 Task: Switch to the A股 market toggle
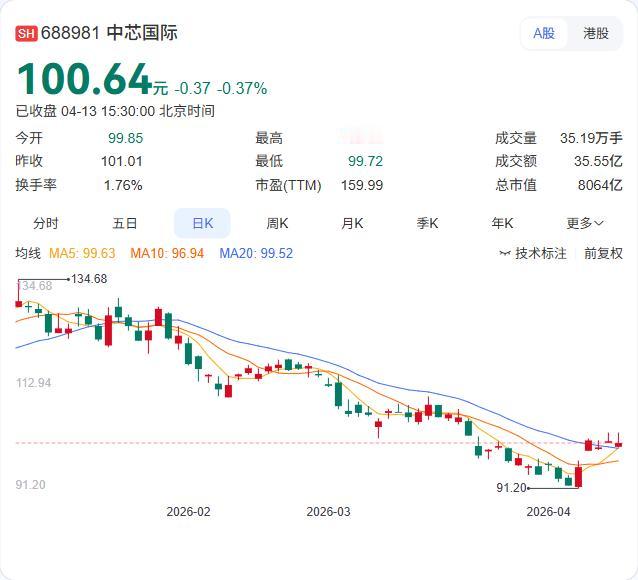pos(544,33)
